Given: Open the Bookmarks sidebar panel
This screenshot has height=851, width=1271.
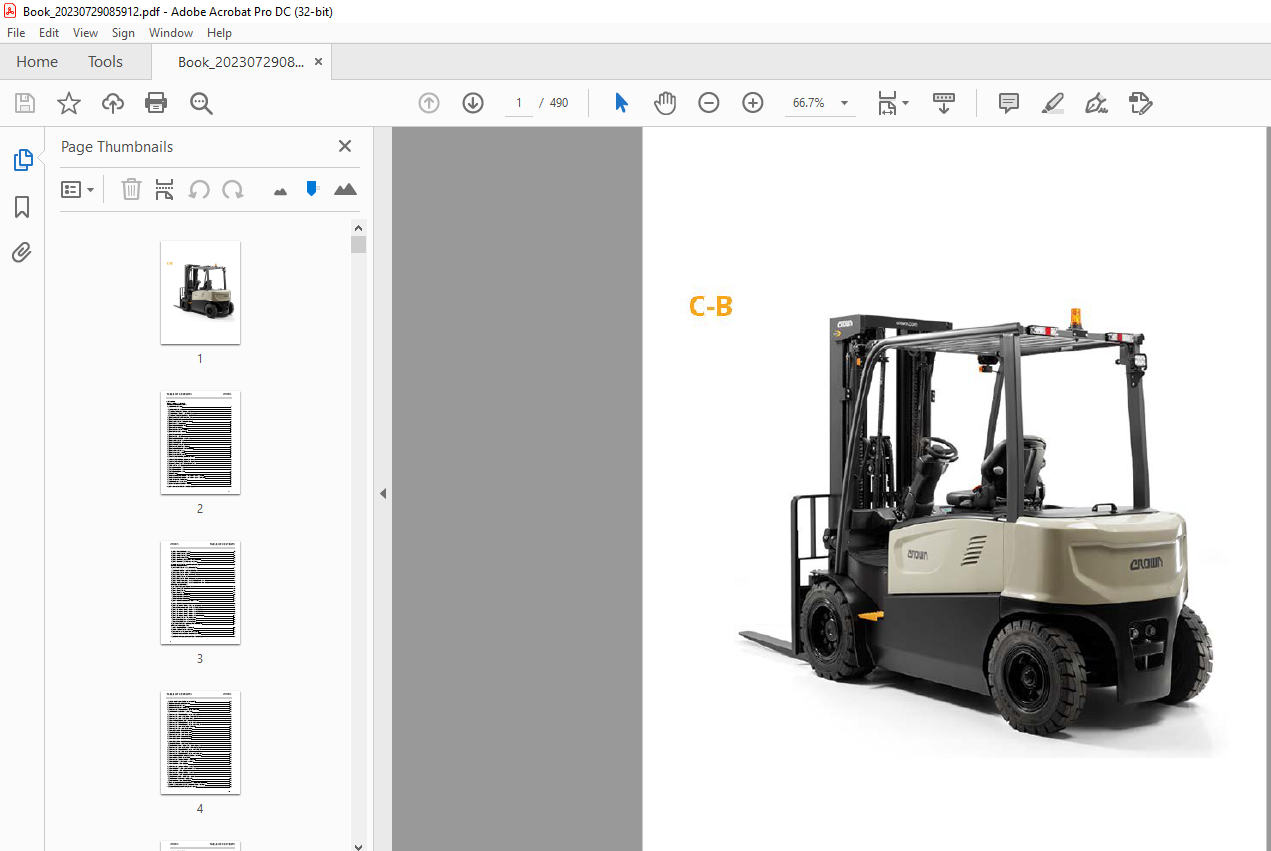Looking at the screenshot, I should pyautogui.click(x=22, y=207).
